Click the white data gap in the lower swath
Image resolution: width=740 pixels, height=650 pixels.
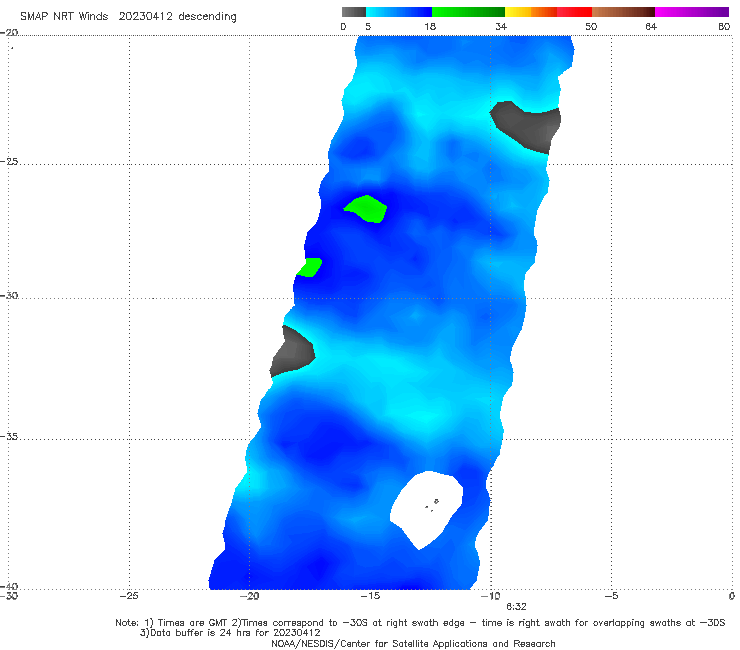pyautogui.click(x=427, y=509)
